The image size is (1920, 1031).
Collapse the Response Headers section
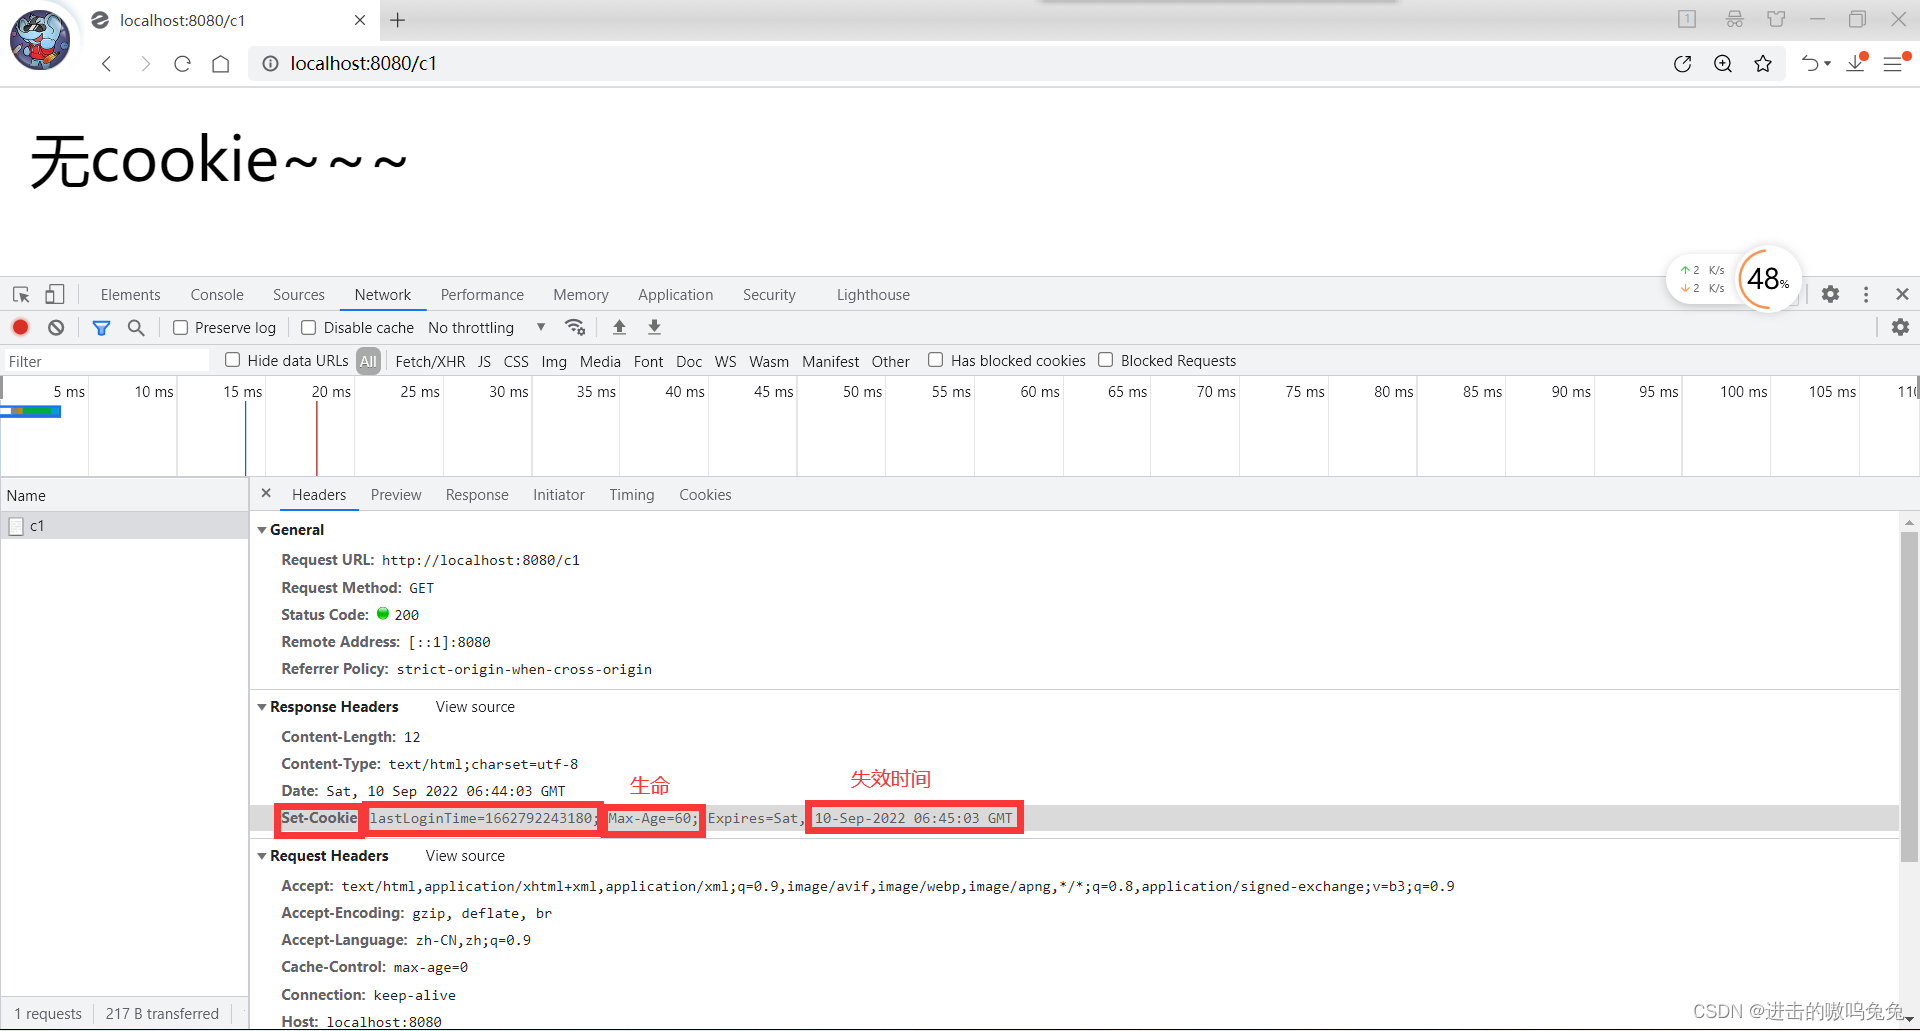(262, 707)
